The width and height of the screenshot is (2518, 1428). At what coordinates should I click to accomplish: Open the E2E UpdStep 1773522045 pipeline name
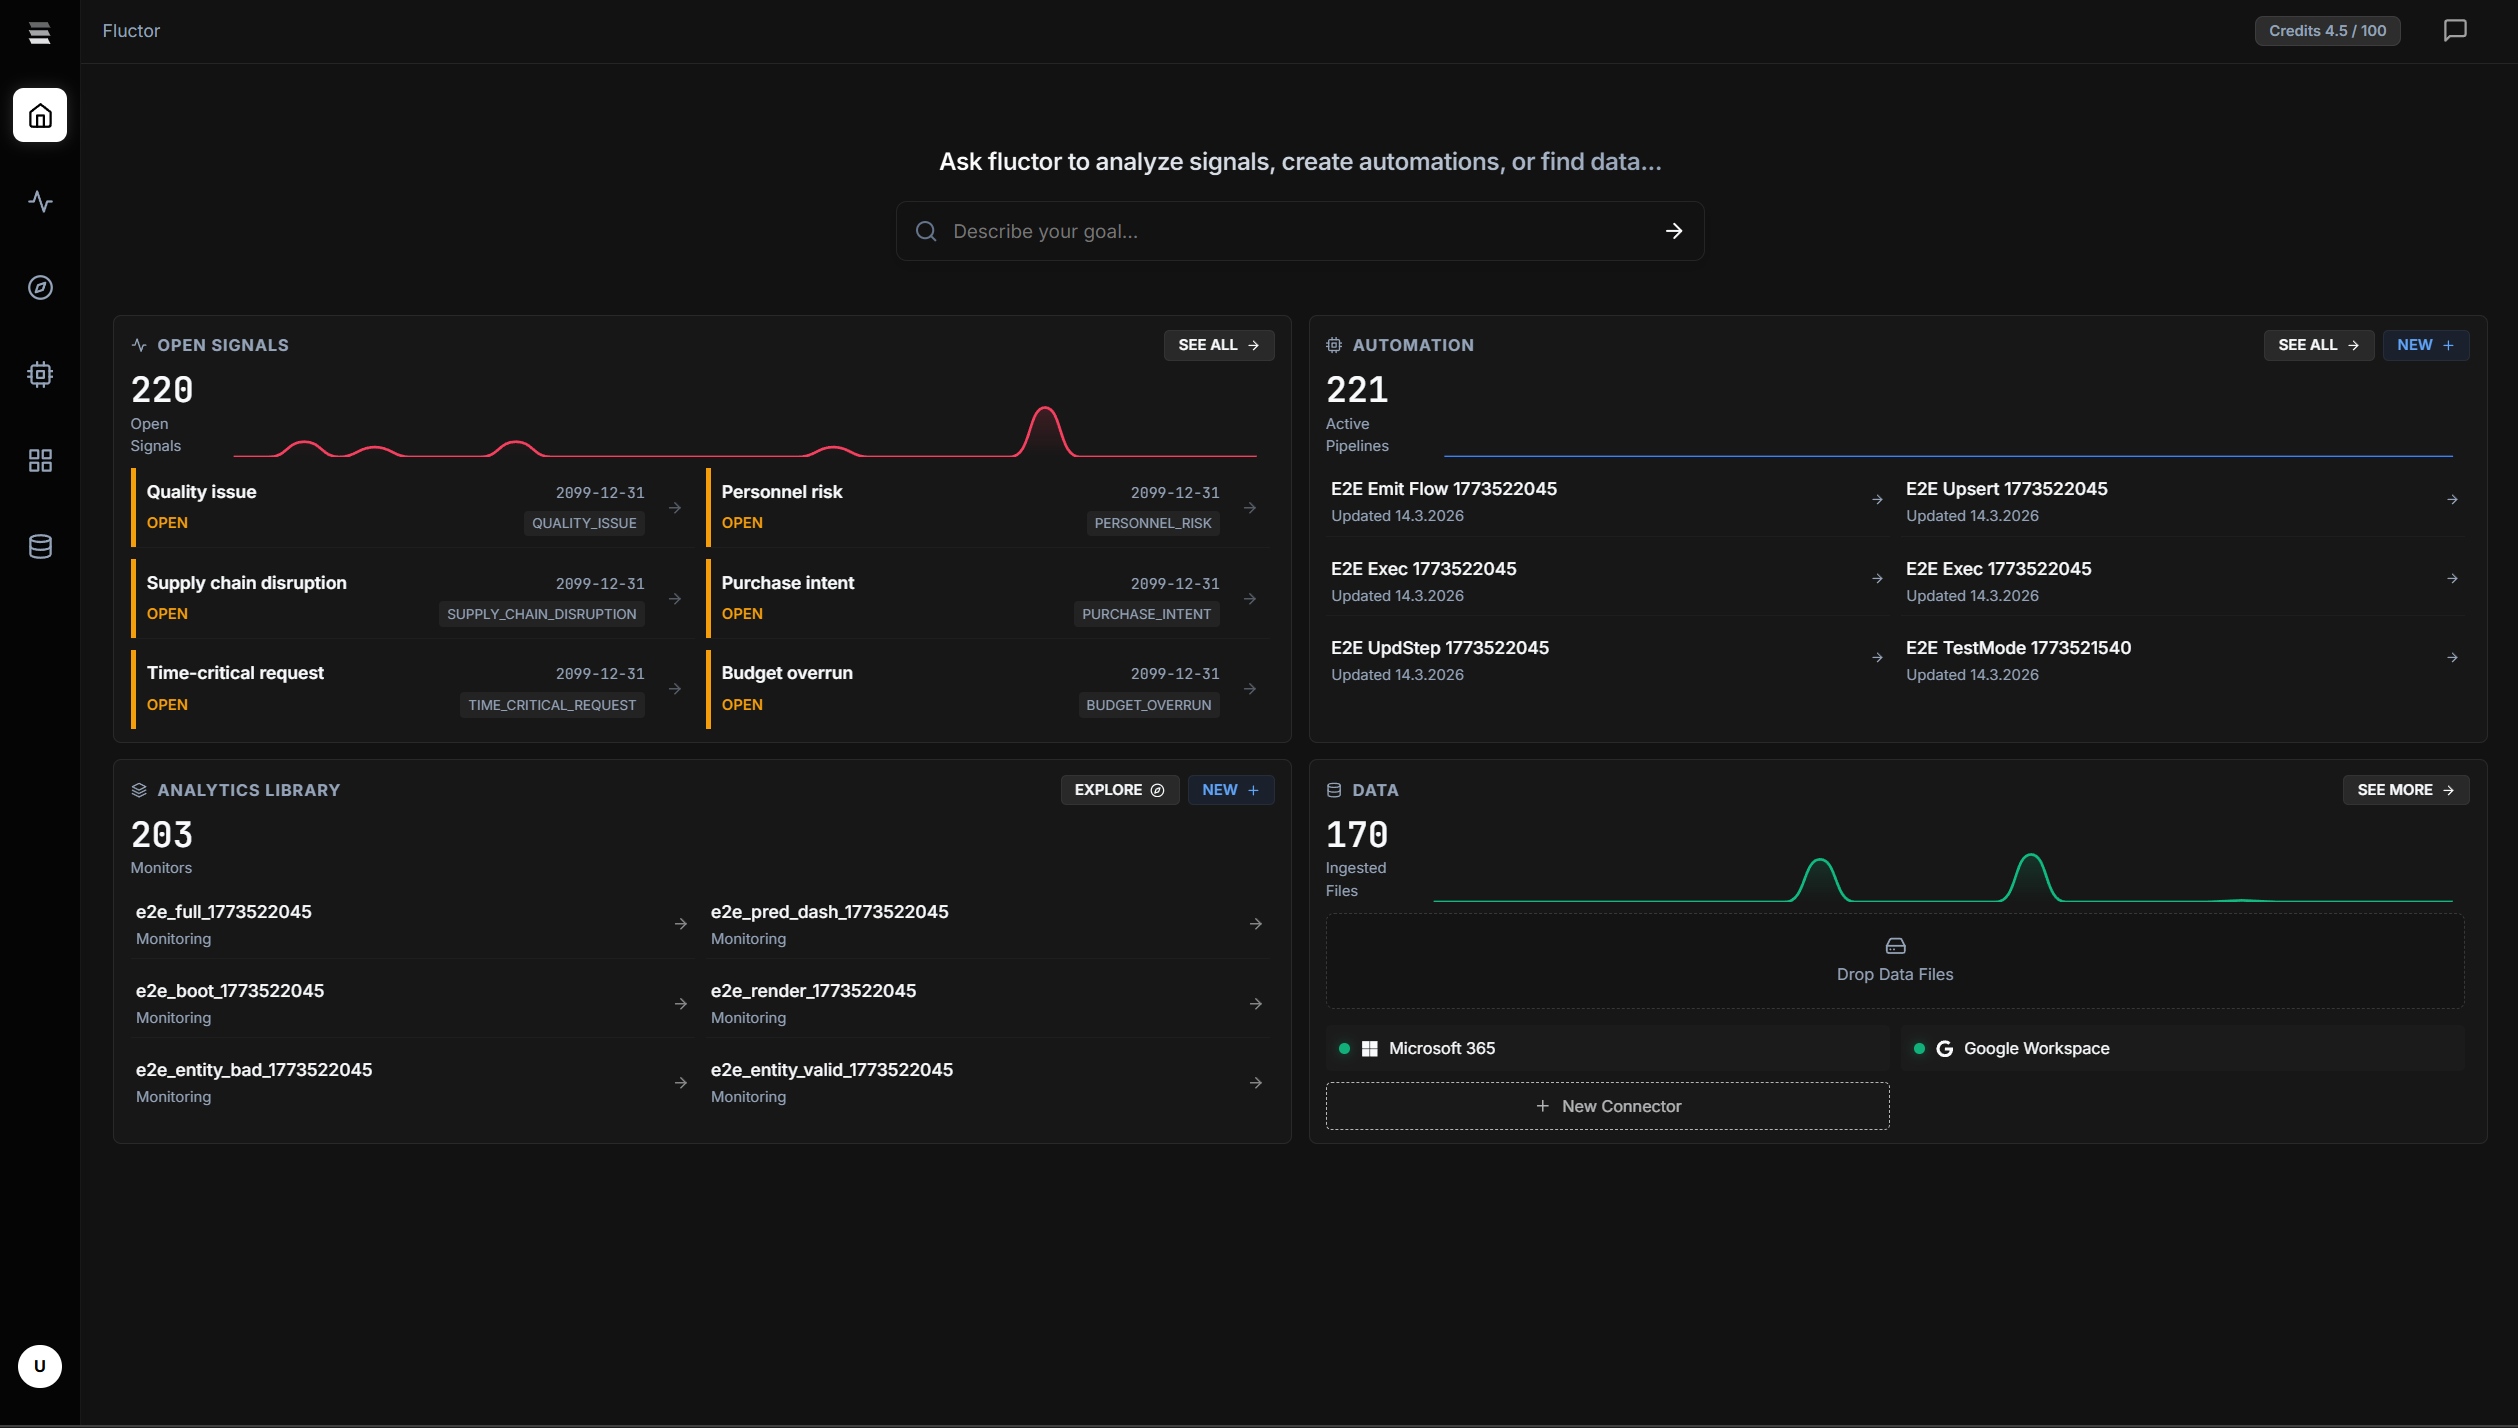1439,648
